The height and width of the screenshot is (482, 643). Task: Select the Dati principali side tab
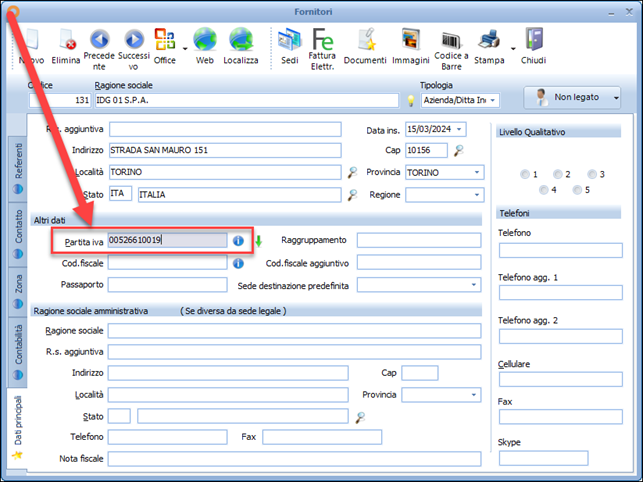click(x=17, y=427)
